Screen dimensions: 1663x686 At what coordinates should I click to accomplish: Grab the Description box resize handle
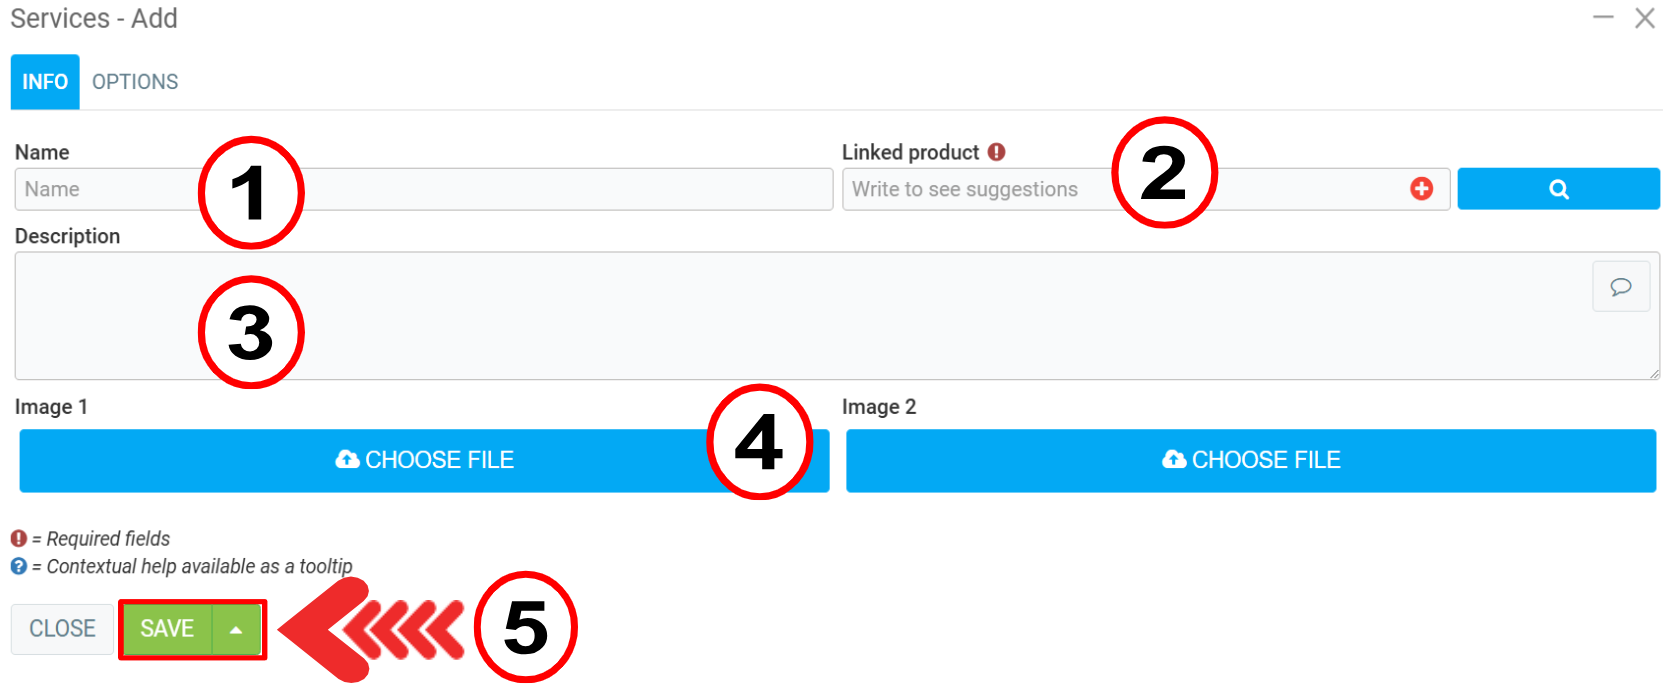click(1654, 374)
